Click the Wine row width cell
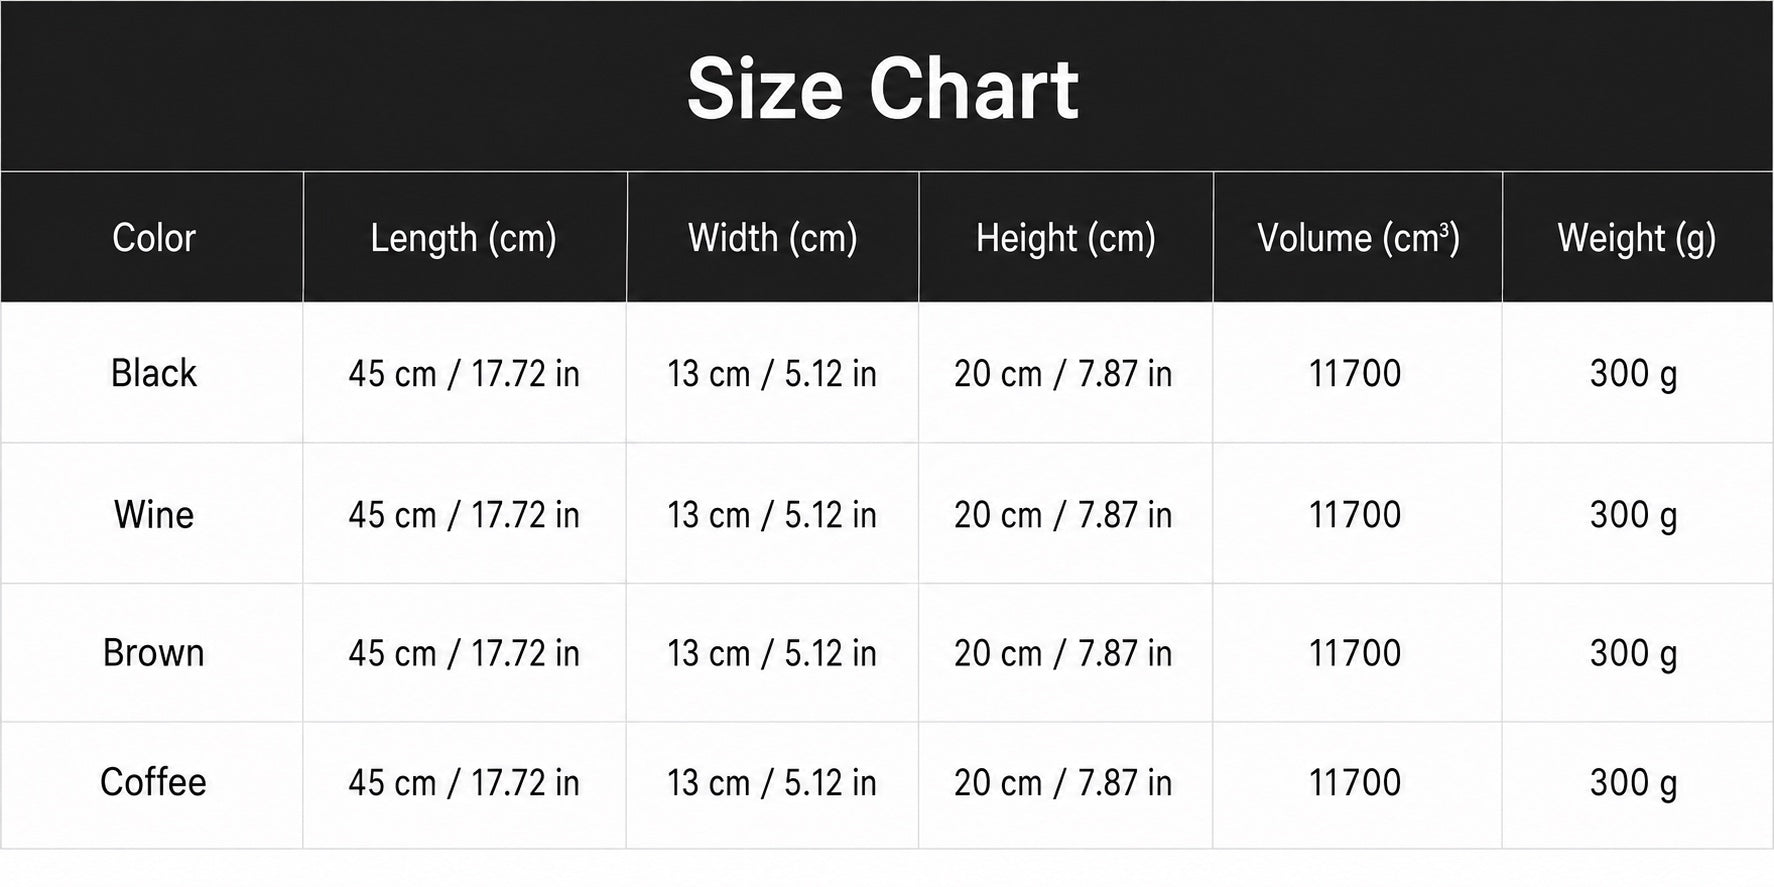1774x887 pixels. point(772,514)
